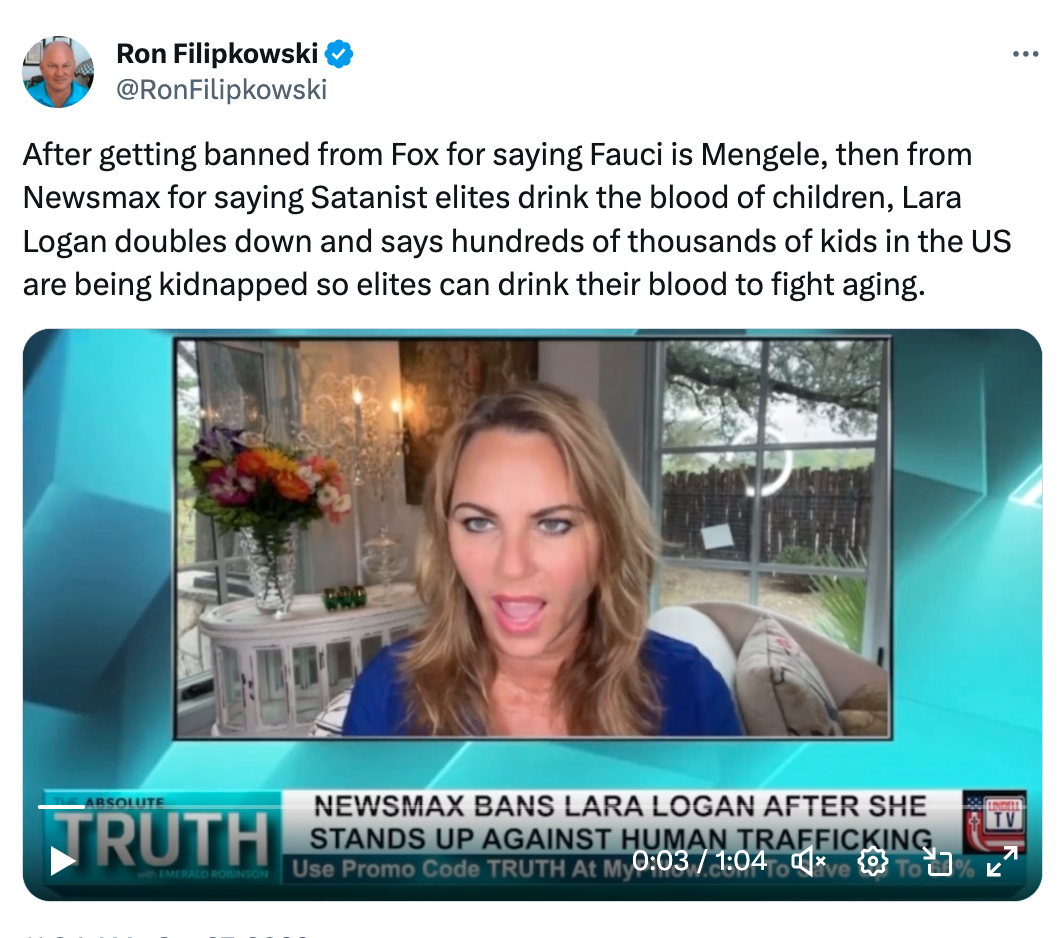
Task: Open Ron Filipkowski's profile avatar
Action: tap(58, 72)
